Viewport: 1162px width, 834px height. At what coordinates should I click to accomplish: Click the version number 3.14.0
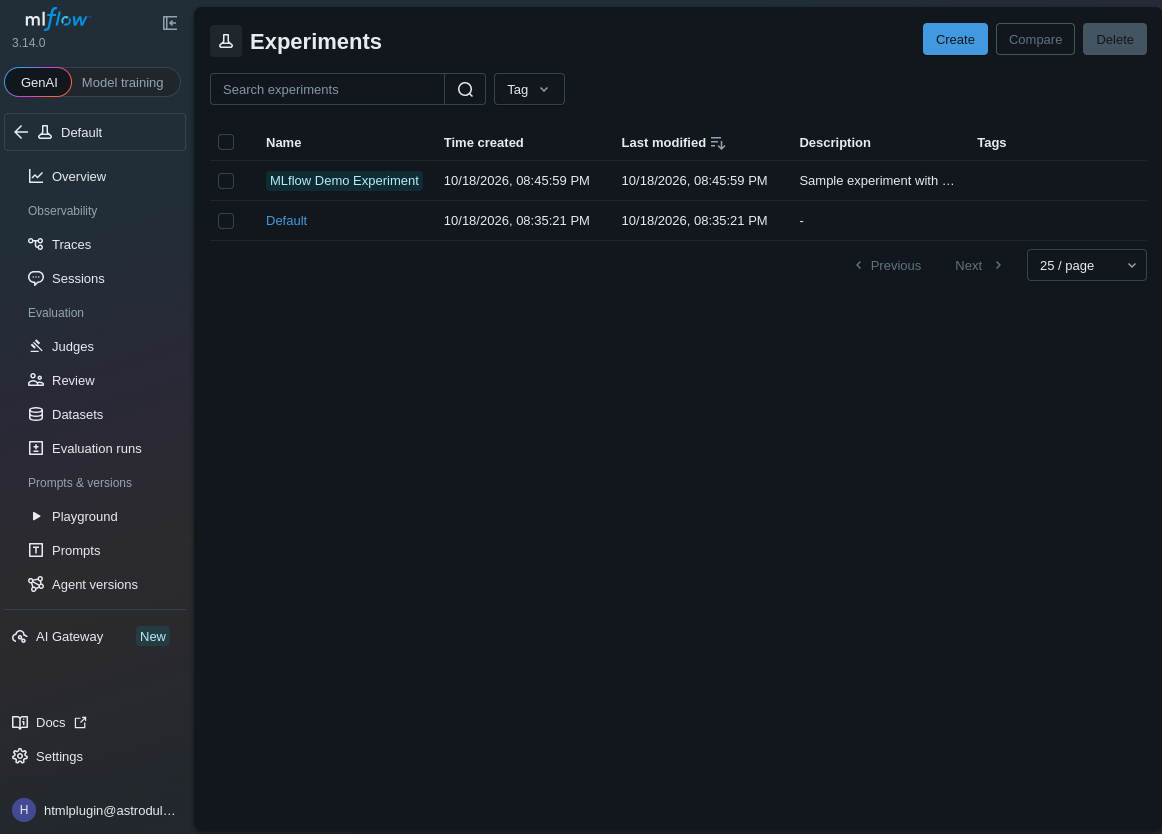click(x=29, y=43)
